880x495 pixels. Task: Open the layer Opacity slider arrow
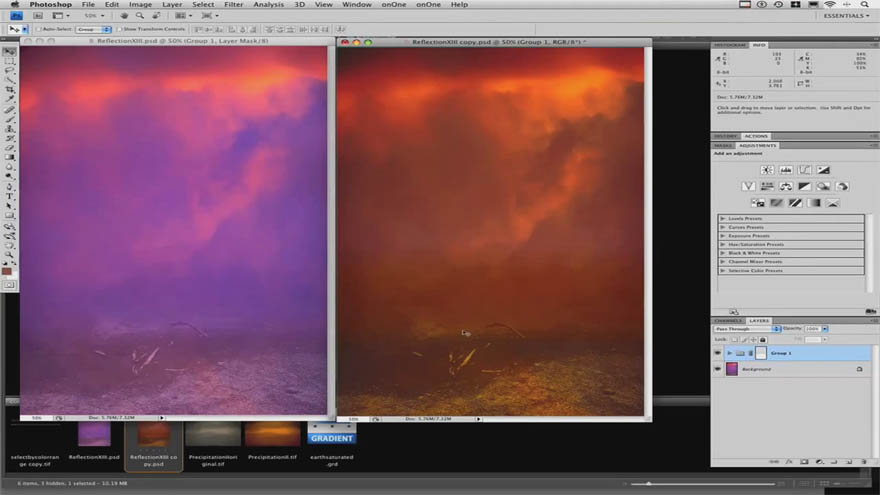point(825,329)
